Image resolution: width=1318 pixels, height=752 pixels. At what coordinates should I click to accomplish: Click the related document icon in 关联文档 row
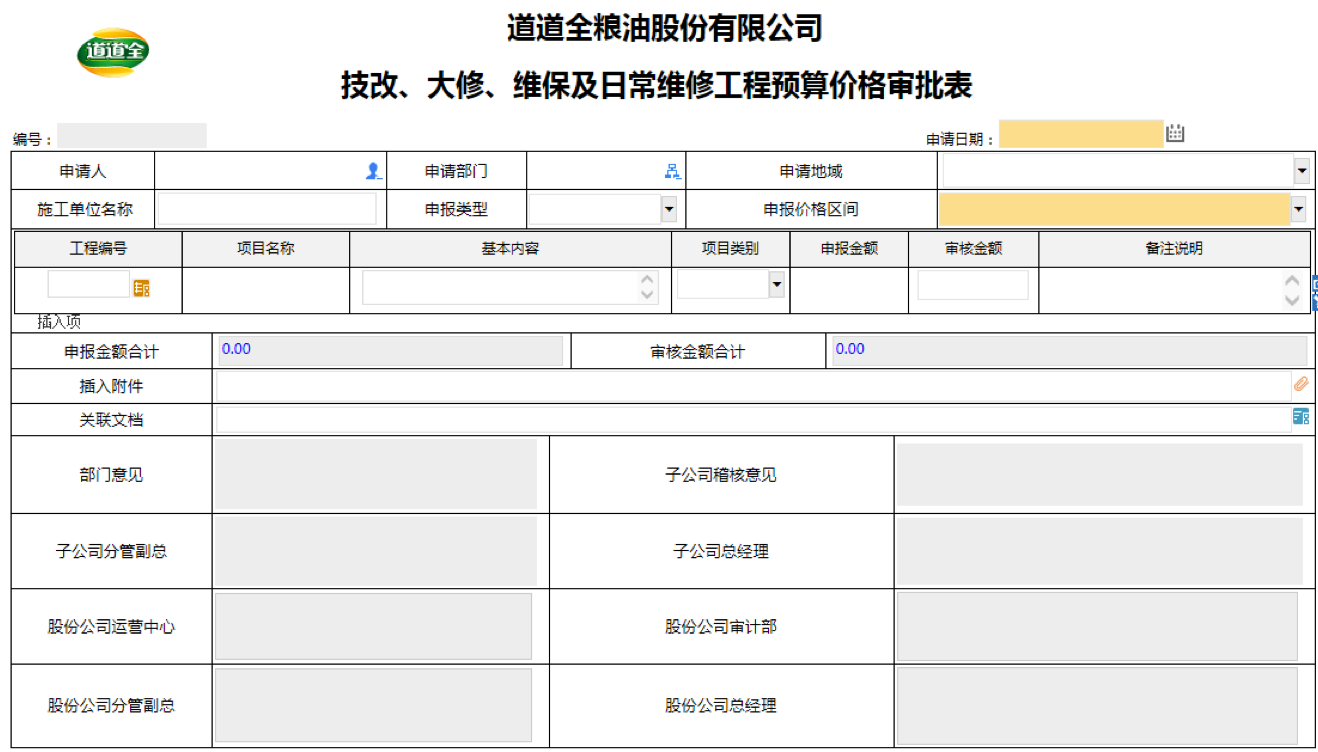coord(1300,417)
